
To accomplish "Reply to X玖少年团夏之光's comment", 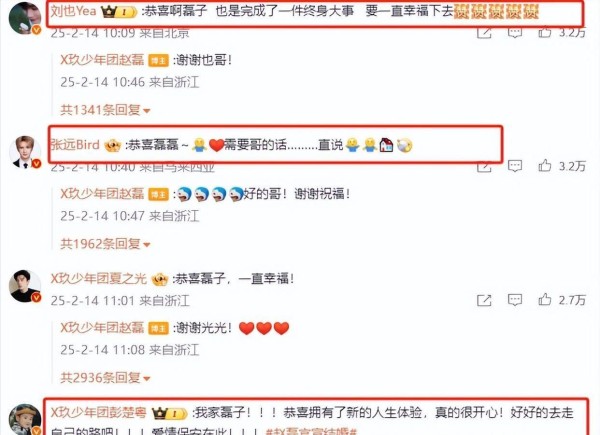I will pos(515,300).
